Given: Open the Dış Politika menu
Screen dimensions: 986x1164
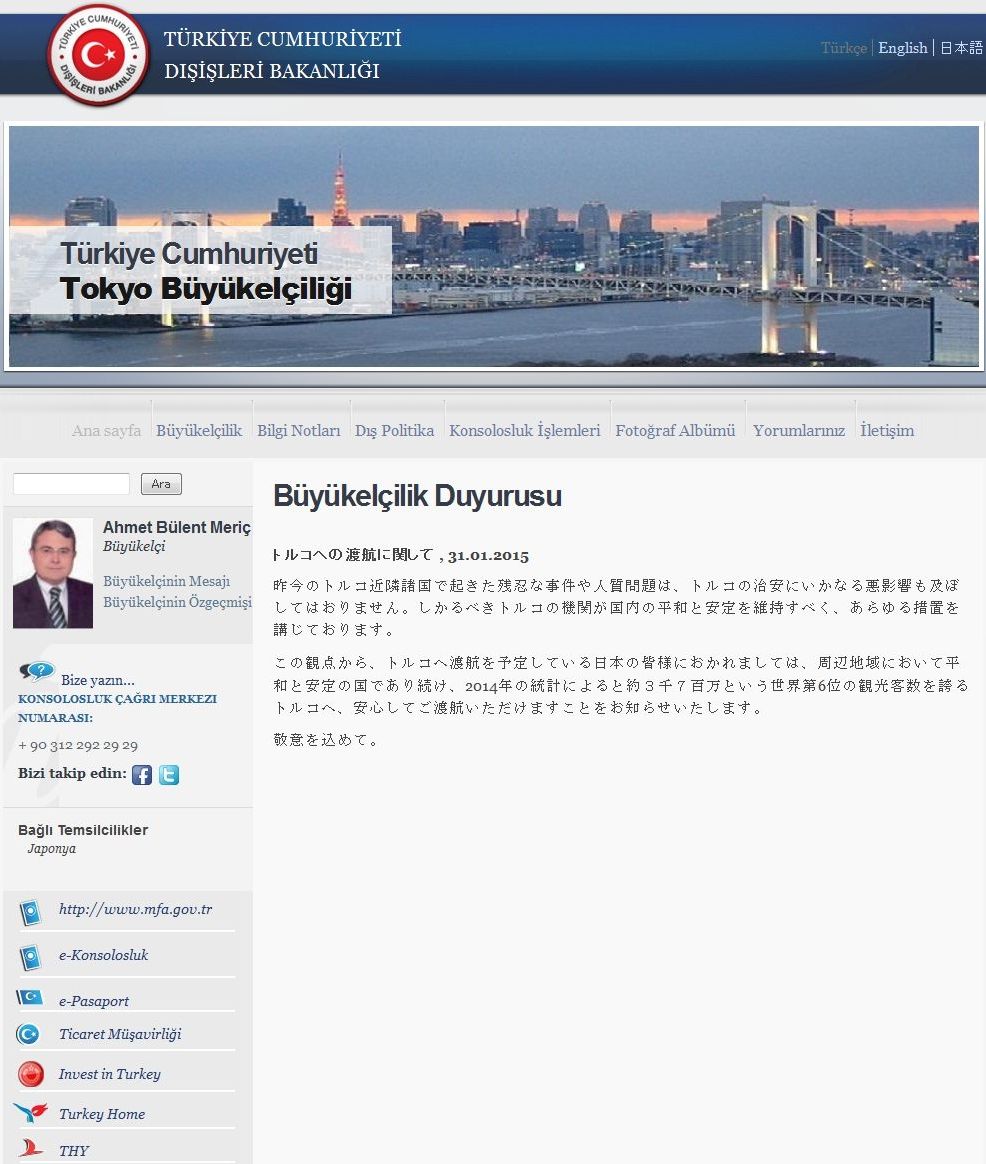Looking at the screenshot, I should pos(394,431).
